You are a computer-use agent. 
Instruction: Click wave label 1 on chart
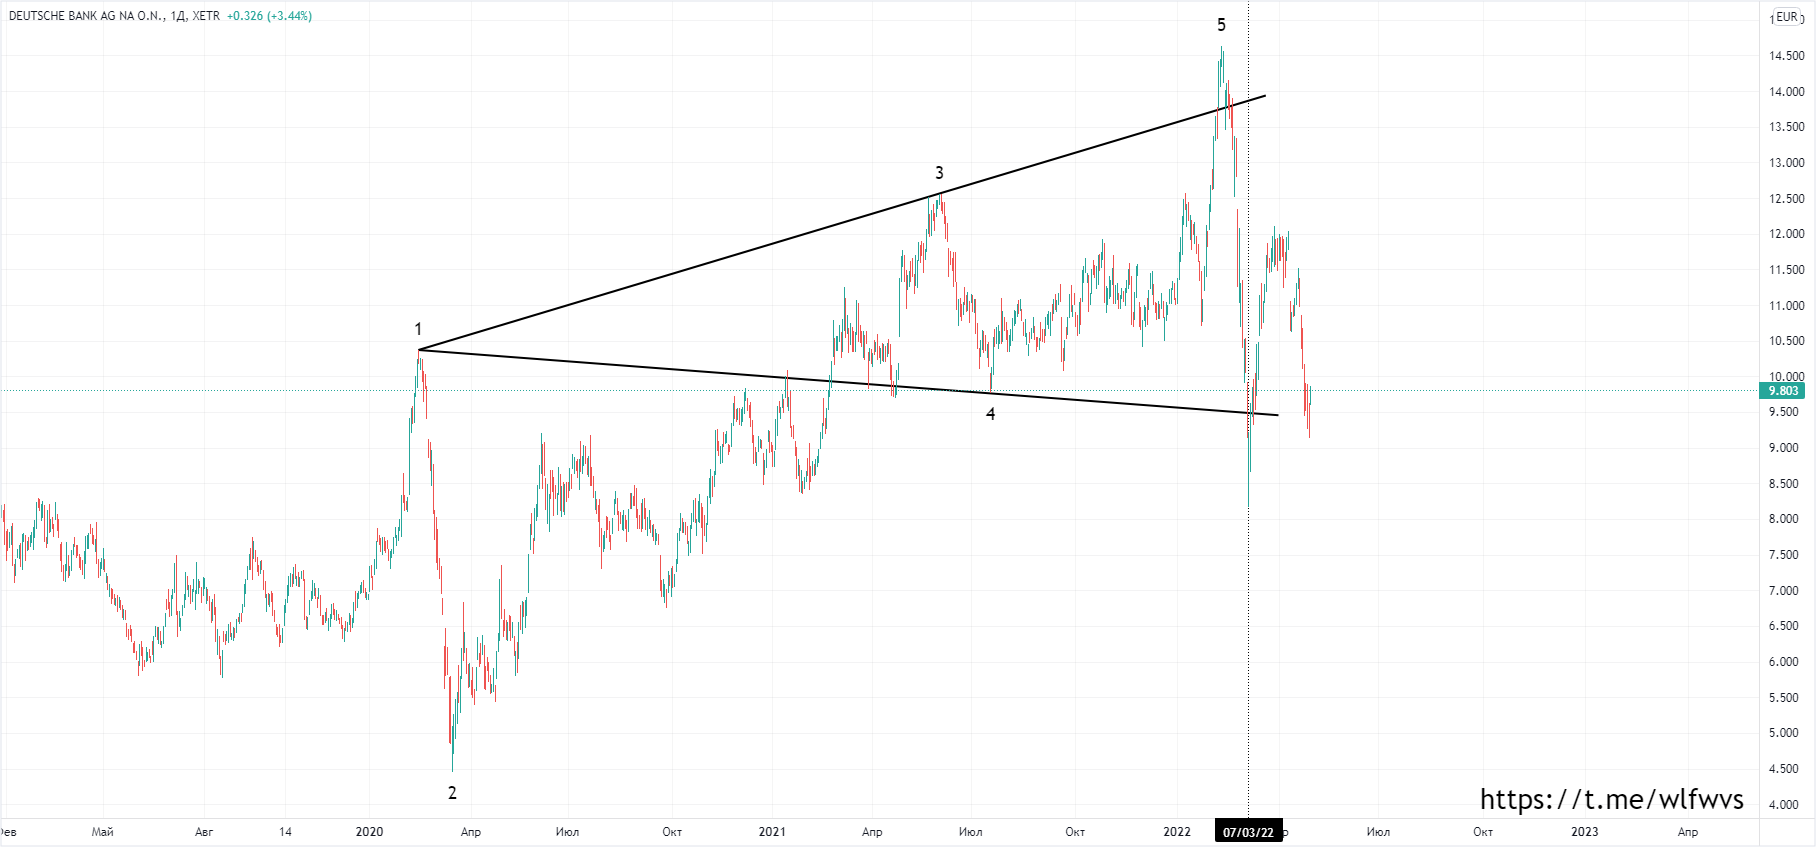[x=418, y=329]
